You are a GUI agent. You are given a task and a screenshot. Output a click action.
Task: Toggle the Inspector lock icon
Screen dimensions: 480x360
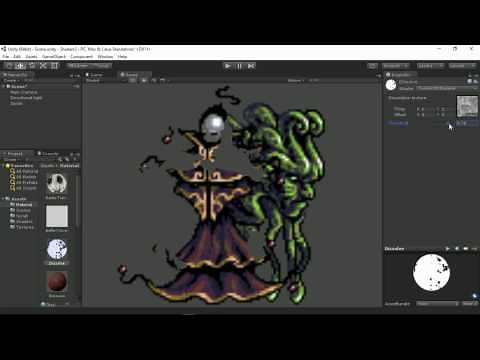click(470, 75)
